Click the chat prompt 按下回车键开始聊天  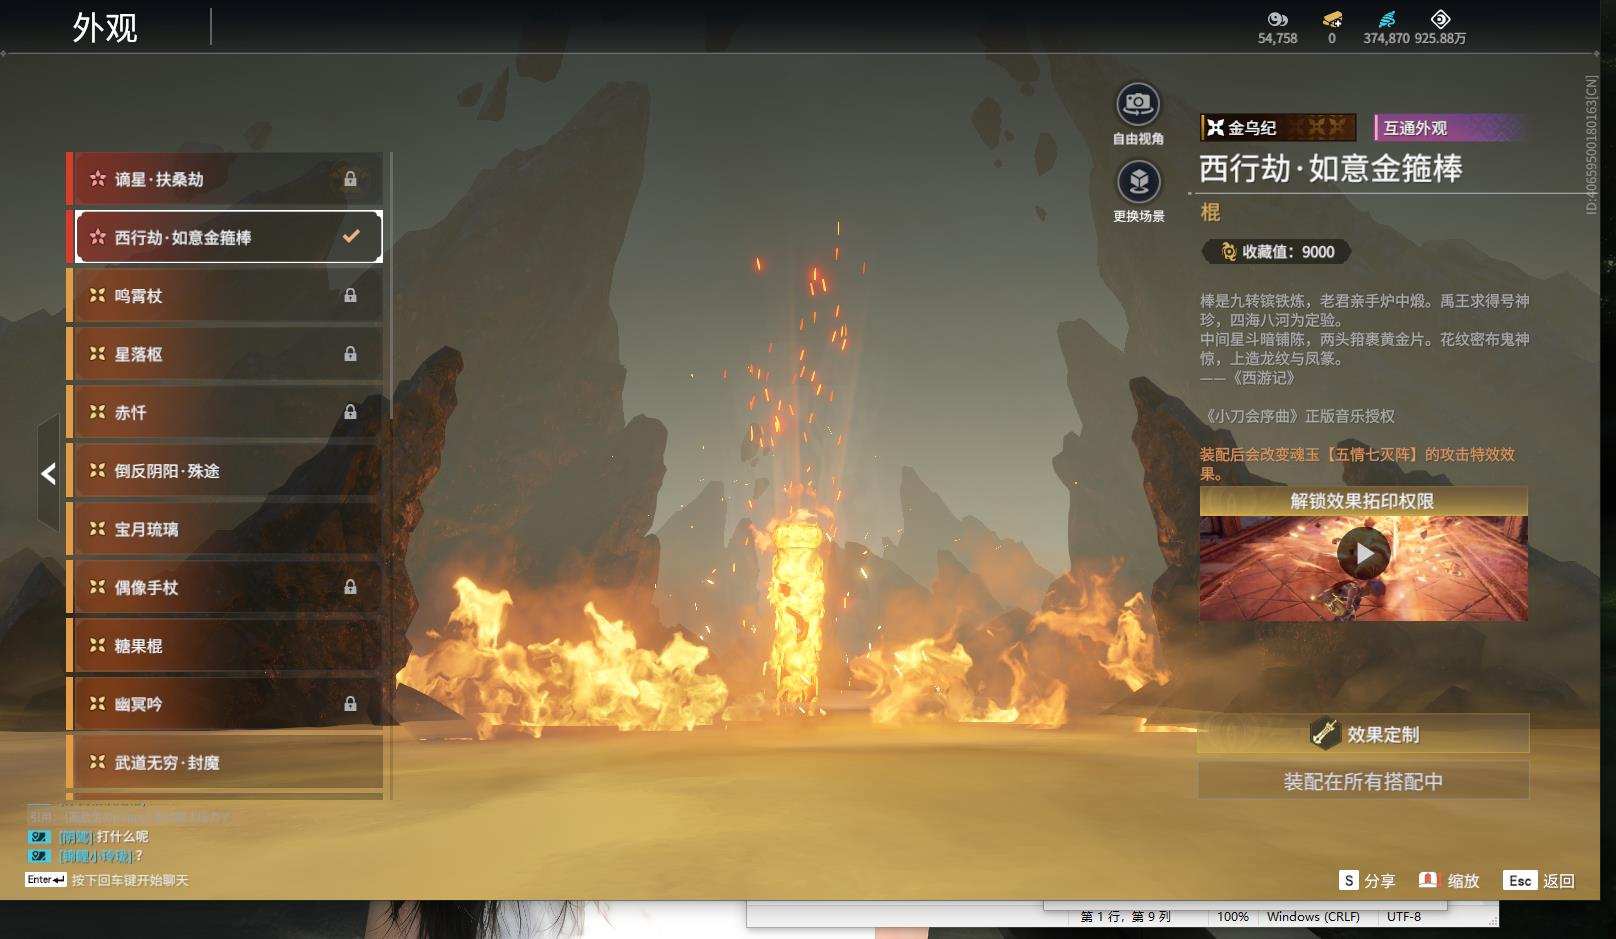(x=130, y=880)
